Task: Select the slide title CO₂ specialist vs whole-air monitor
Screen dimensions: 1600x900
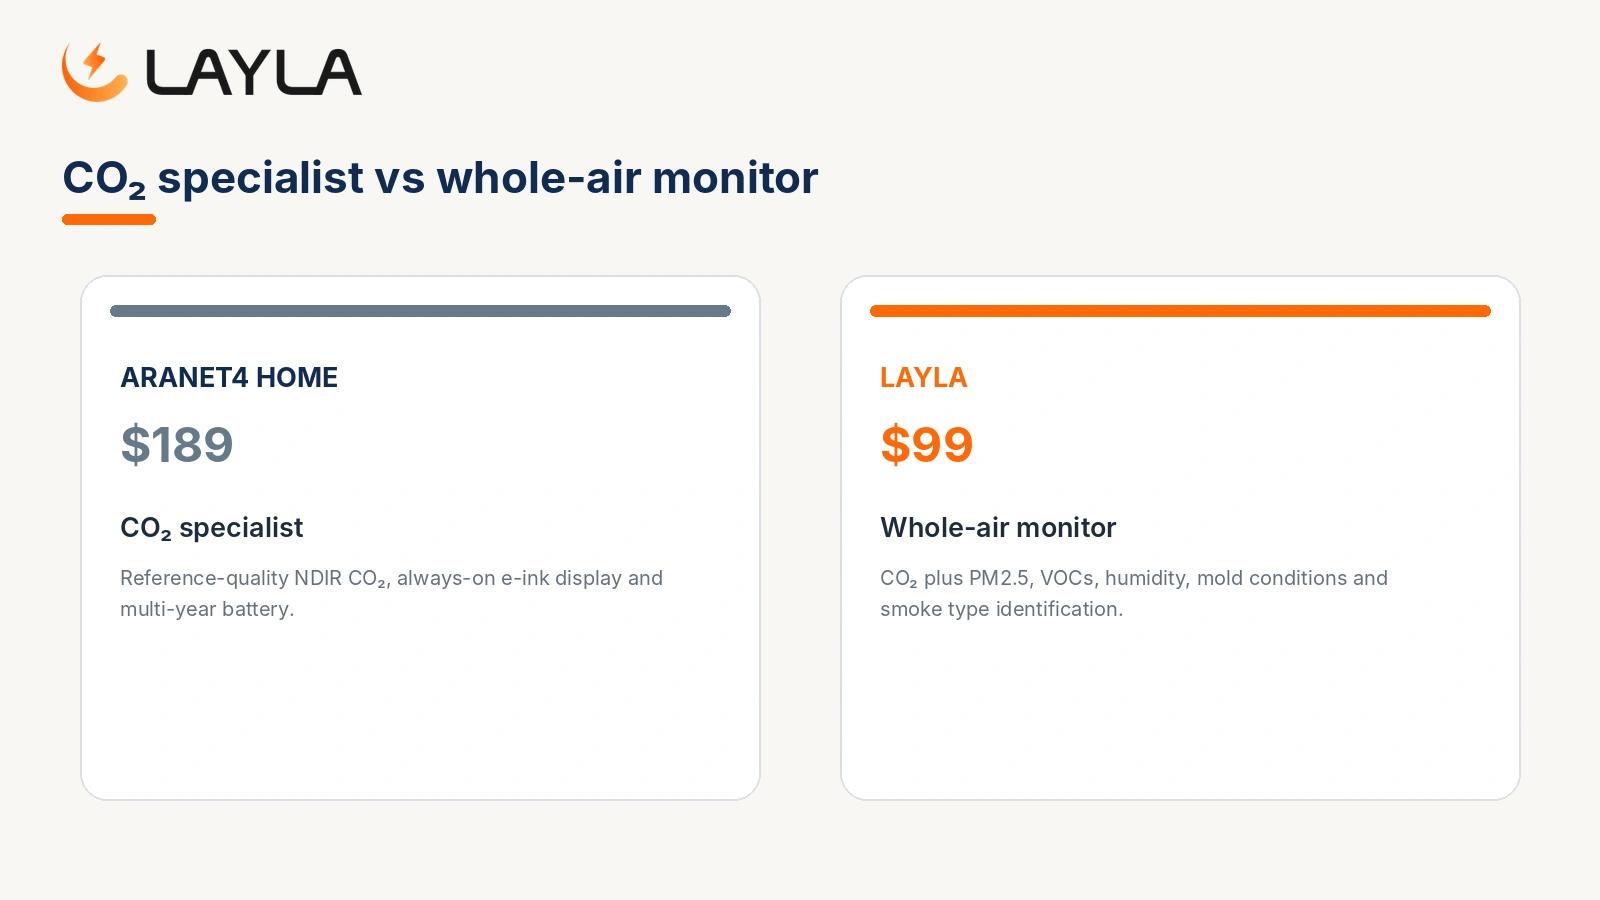Action: [440, 178]
